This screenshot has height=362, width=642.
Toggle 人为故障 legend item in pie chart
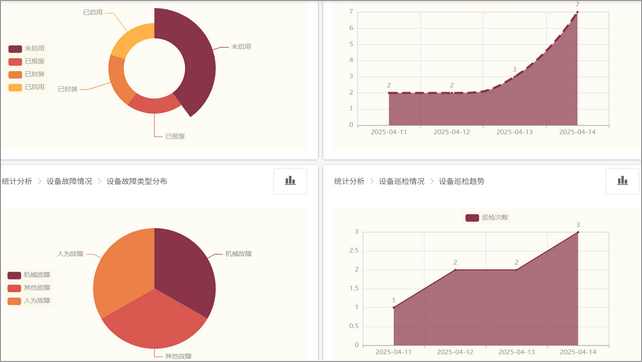(29, 301)
